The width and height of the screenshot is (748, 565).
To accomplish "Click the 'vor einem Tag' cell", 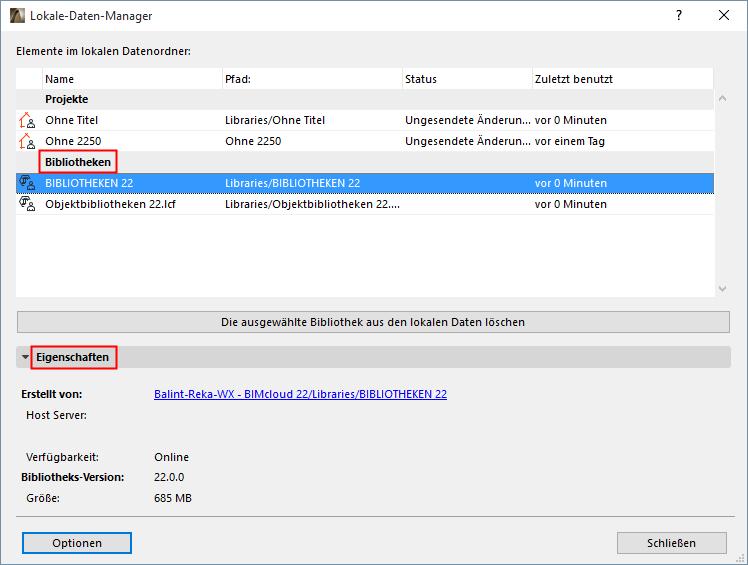I will (x=570, y=141).
